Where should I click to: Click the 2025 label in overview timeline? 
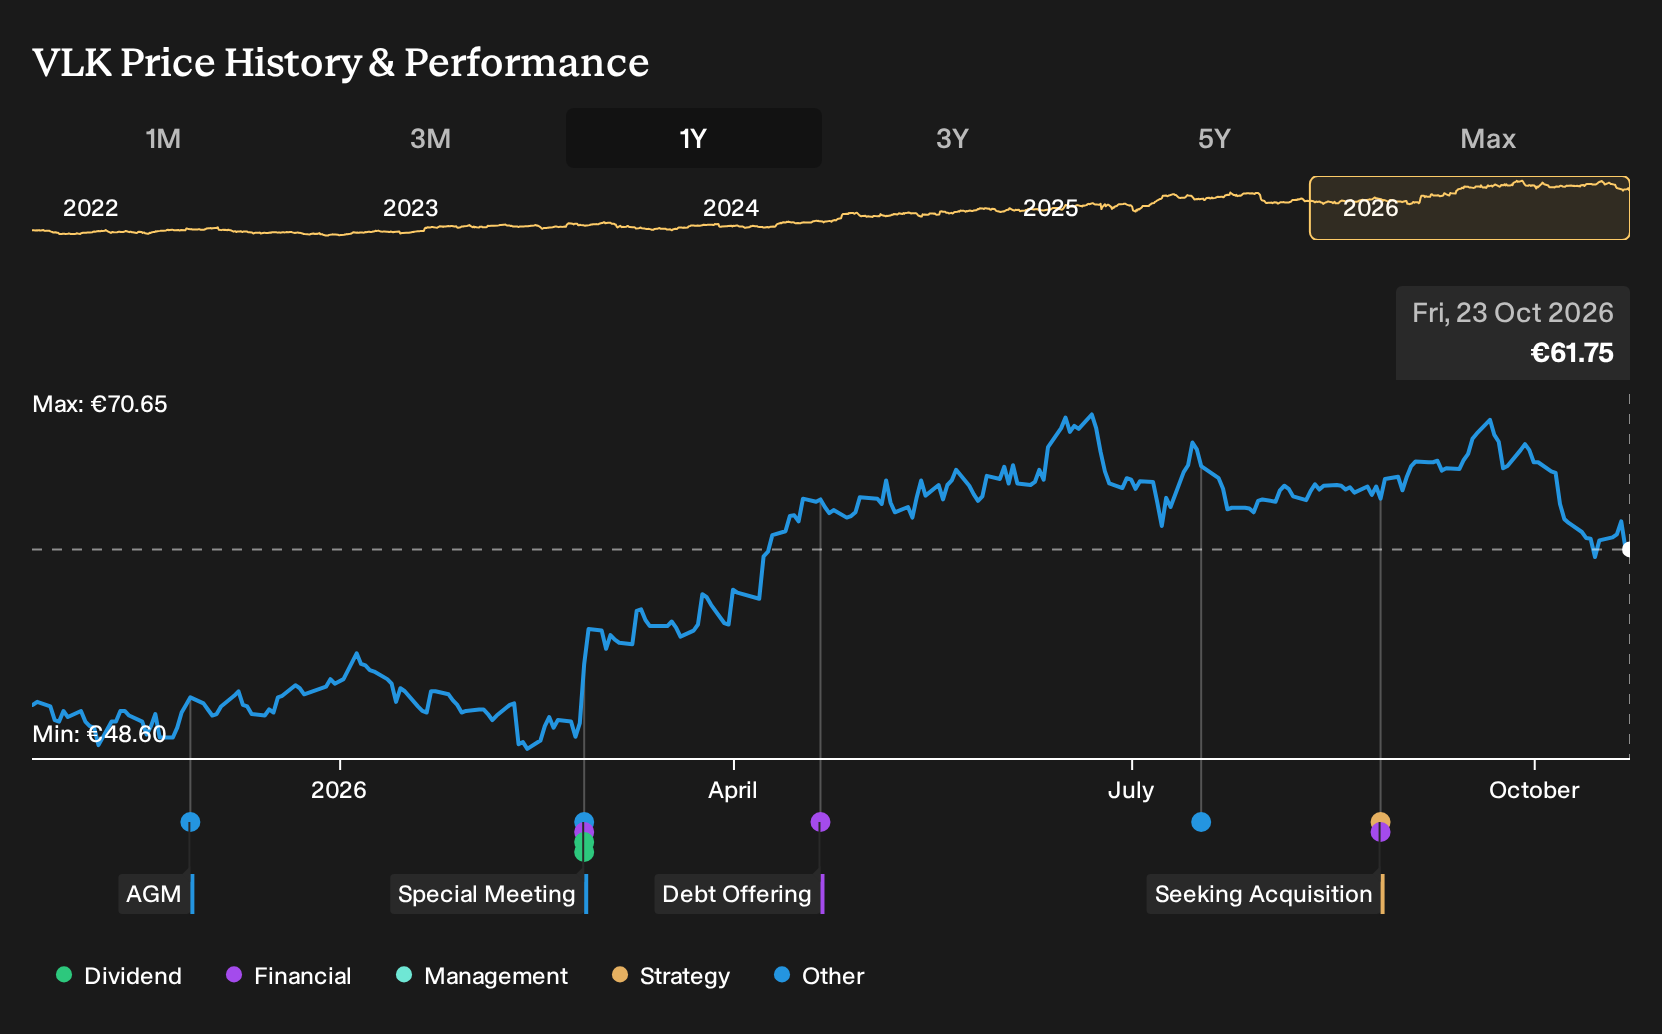click(1051, 208)
